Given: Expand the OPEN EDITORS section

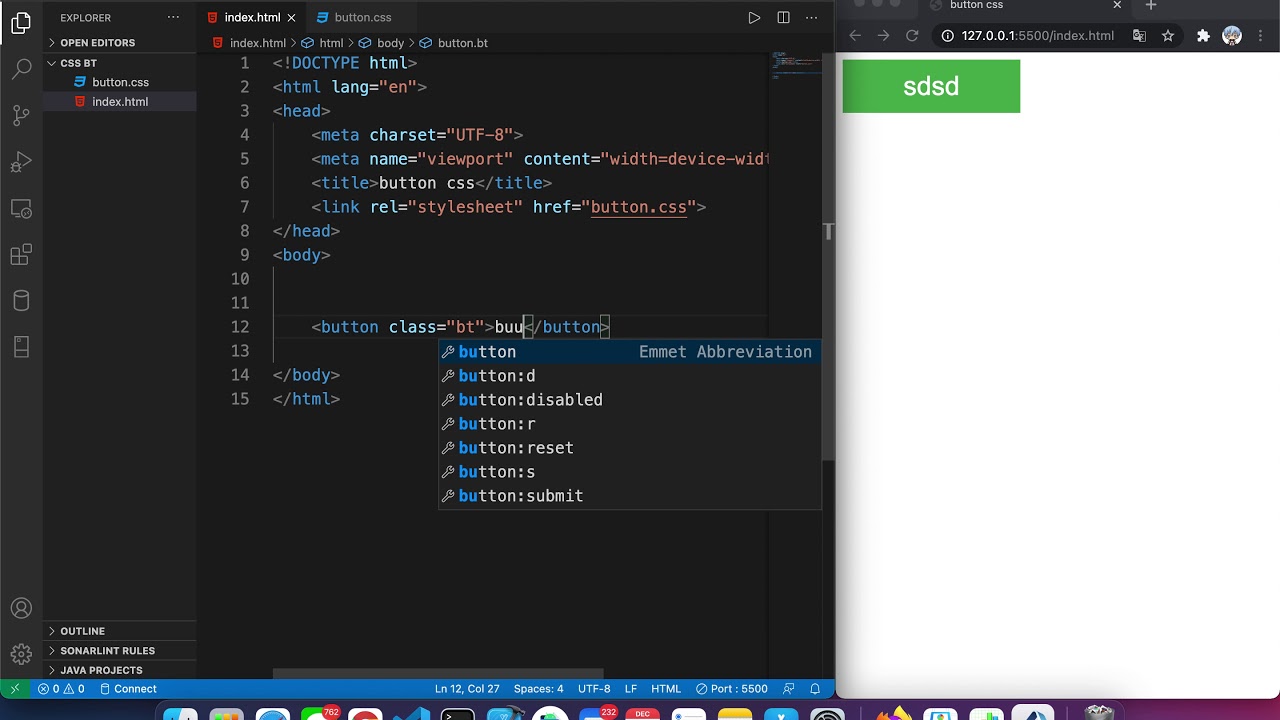Looking at the screenshot, I should click(120, 43).
